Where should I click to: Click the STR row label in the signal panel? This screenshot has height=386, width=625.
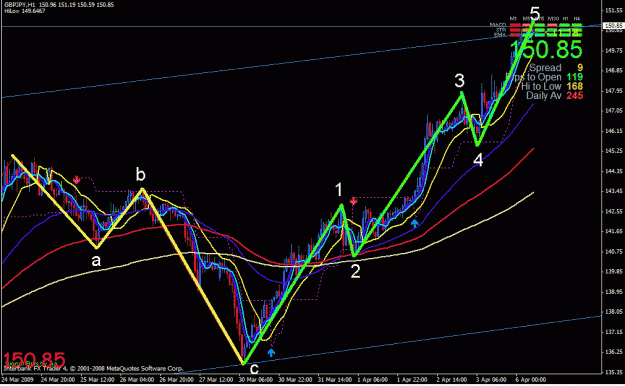tap(501, 30)
